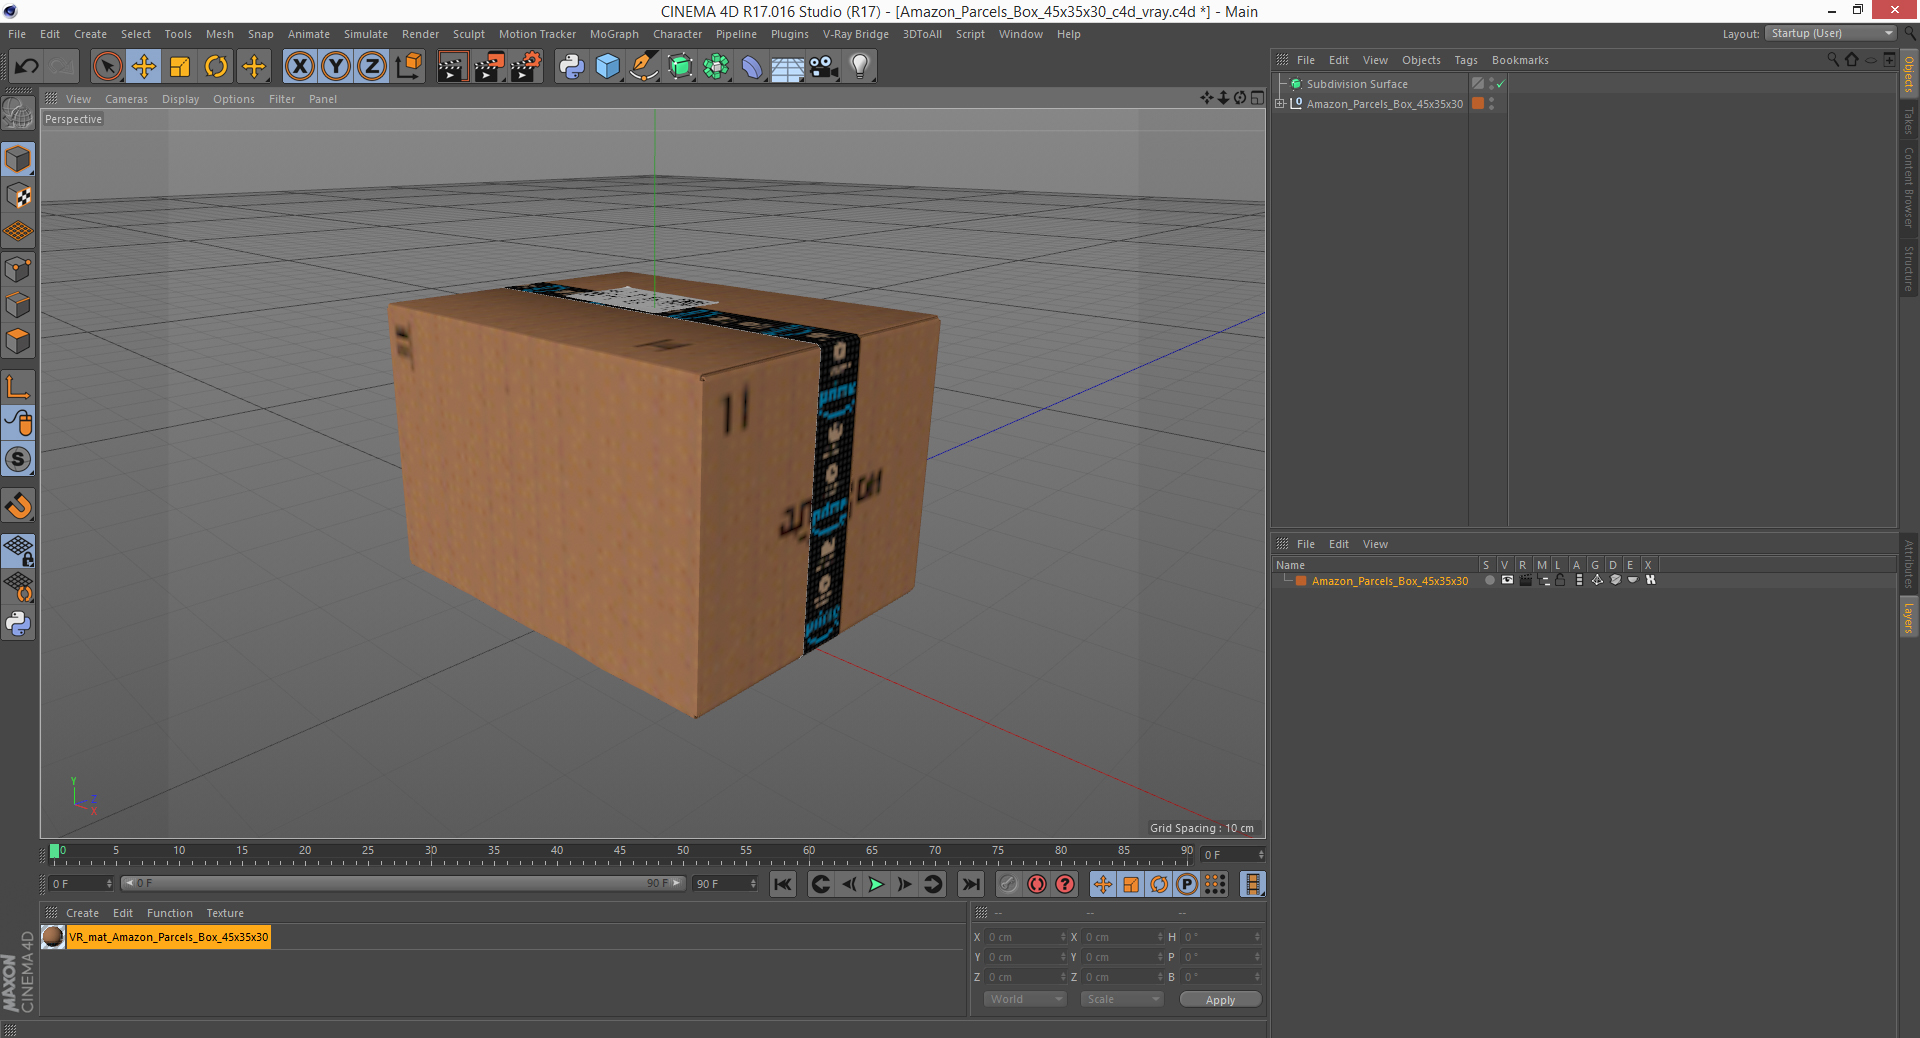This screenshot has width=1920, height=1038.
Task: Toggle Y axis lock
Action: pos(336,67)
